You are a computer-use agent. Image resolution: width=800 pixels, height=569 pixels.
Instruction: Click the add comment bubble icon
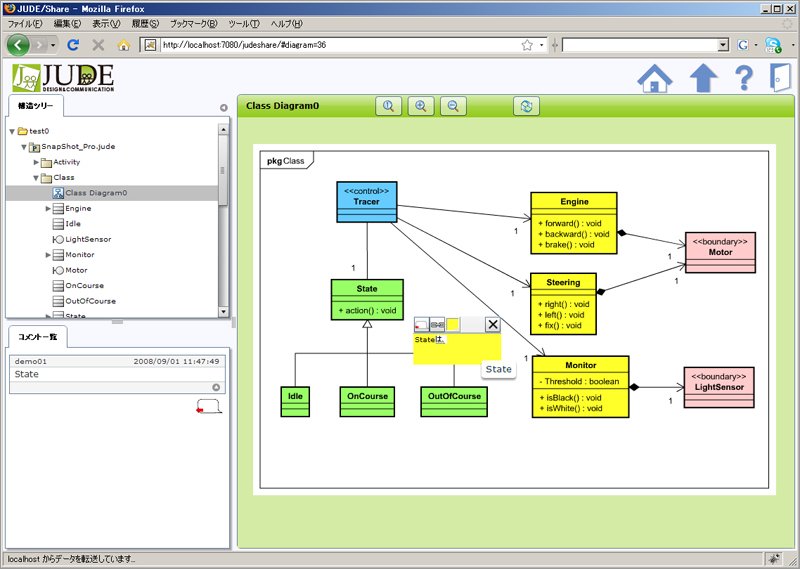click(x=209, y=407)
